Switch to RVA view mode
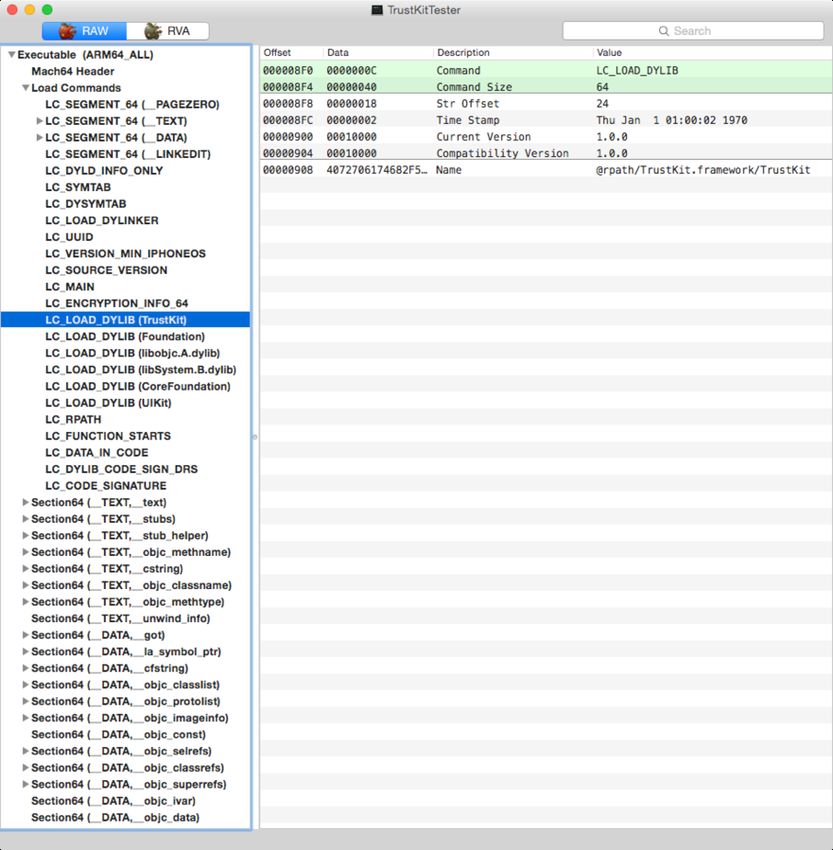Image resolution: width=833 pixels, height=850 pixels. tap(167, 31)
